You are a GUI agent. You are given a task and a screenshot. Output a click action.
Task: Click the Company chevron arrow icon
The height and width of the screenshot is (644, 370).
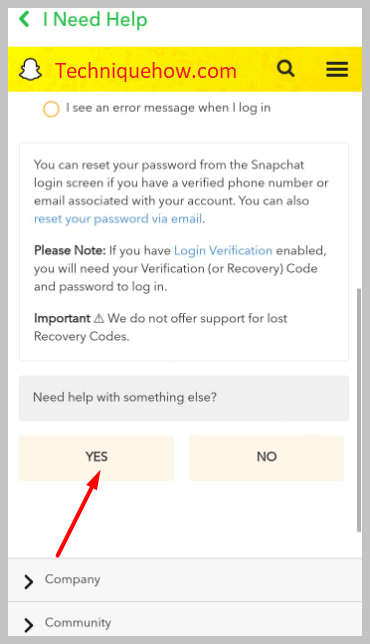coord(28,582)
